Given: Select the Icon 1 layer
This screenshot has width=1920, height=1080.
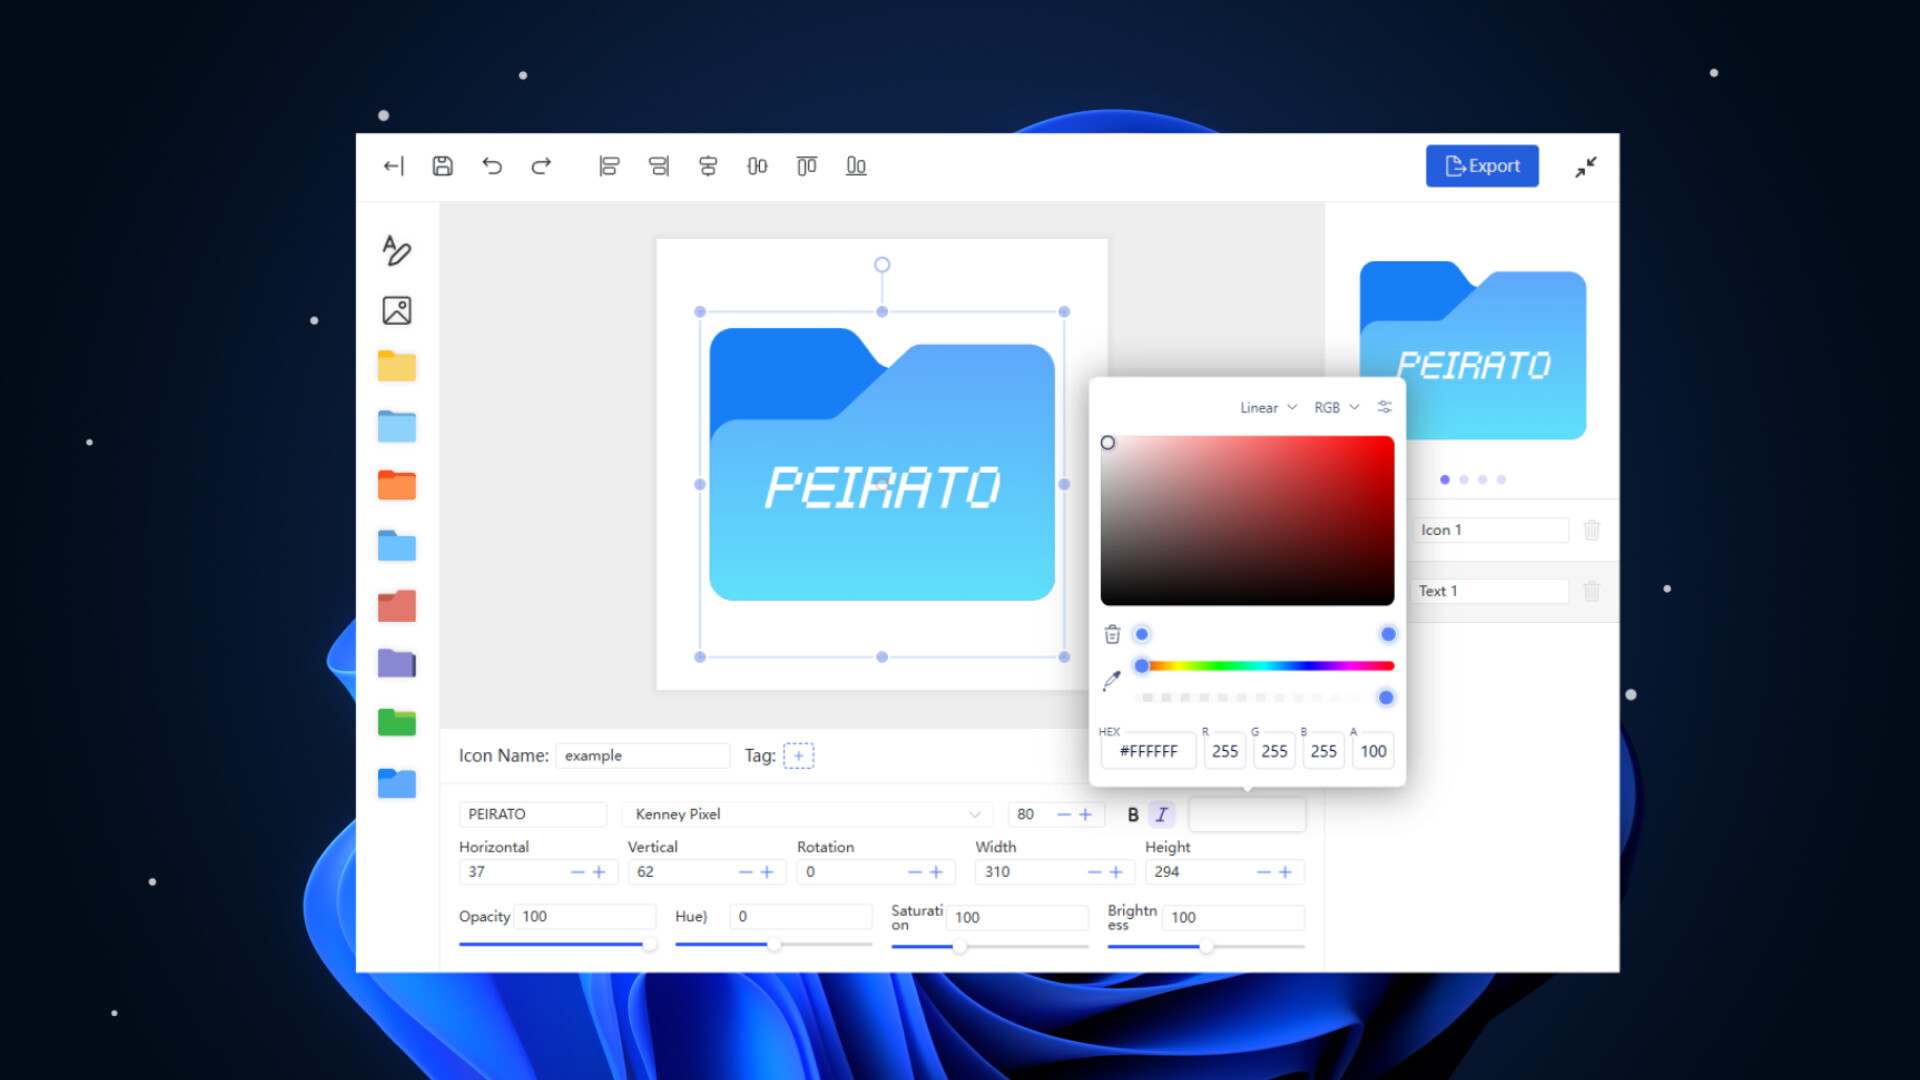Looking at the screenshot, I should click(x=1491, y=530).
